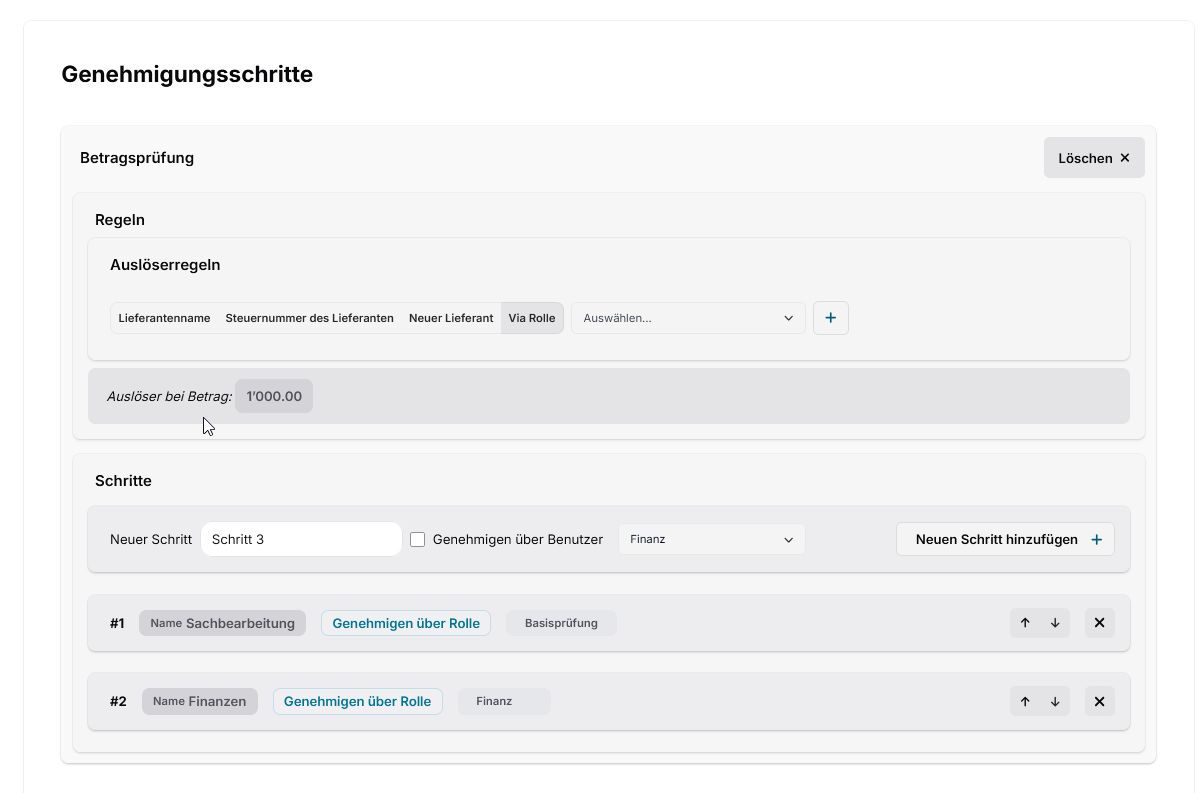The image size is (1199, 793).
Task: Move step #2 Finanzen up
Action: click(x=1024, y=701)
